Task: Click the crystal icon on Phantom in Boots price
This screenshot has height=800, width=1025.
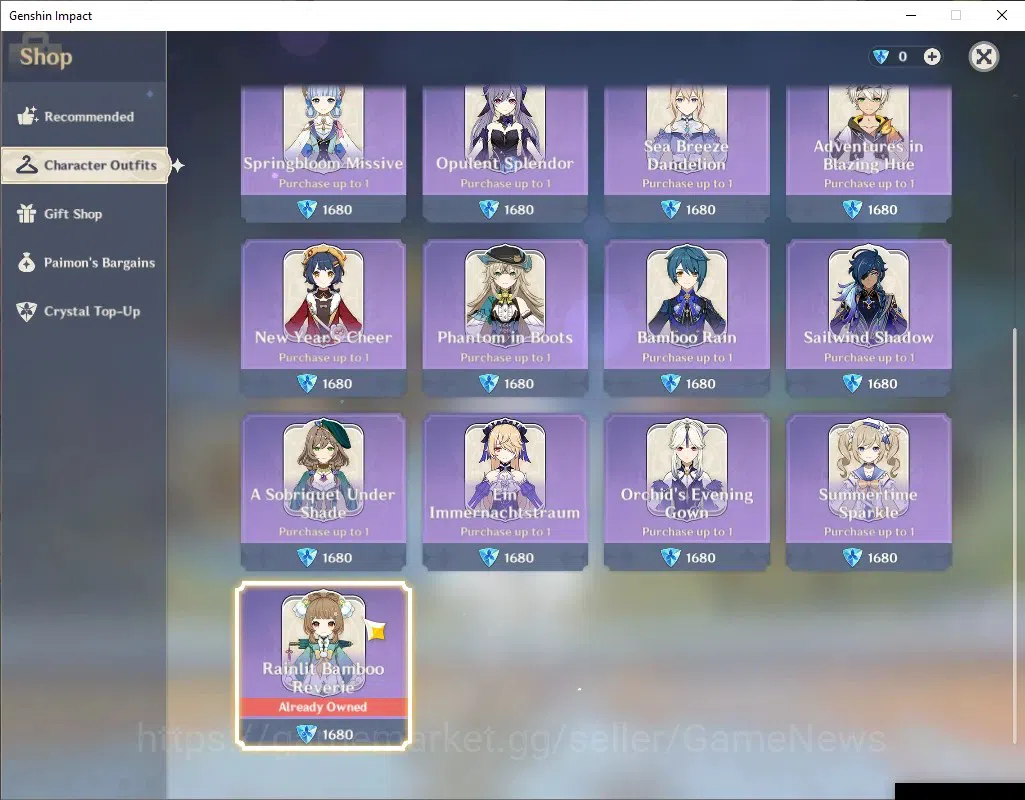Action: click(488, 383)
